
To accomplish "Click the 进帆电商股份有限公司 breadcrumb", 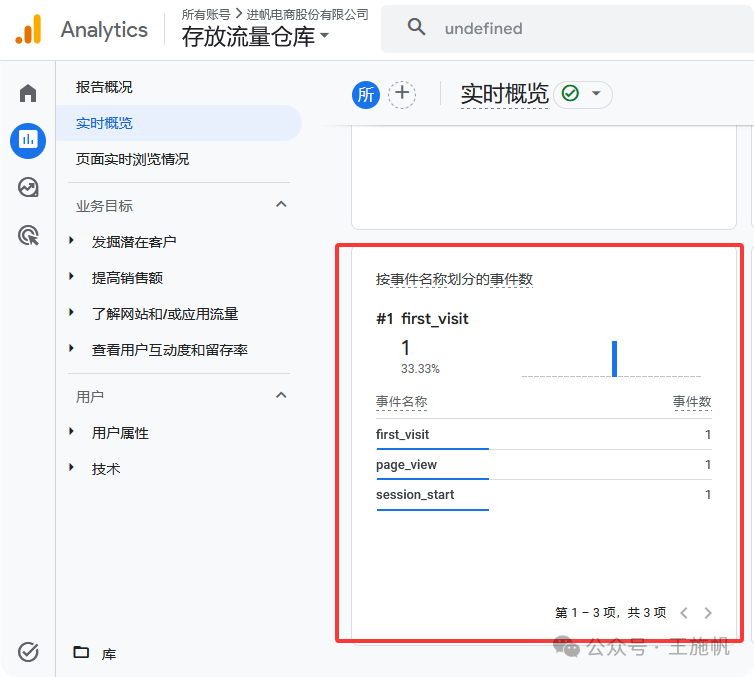I will pyautogui.click(x=307, y=14).
